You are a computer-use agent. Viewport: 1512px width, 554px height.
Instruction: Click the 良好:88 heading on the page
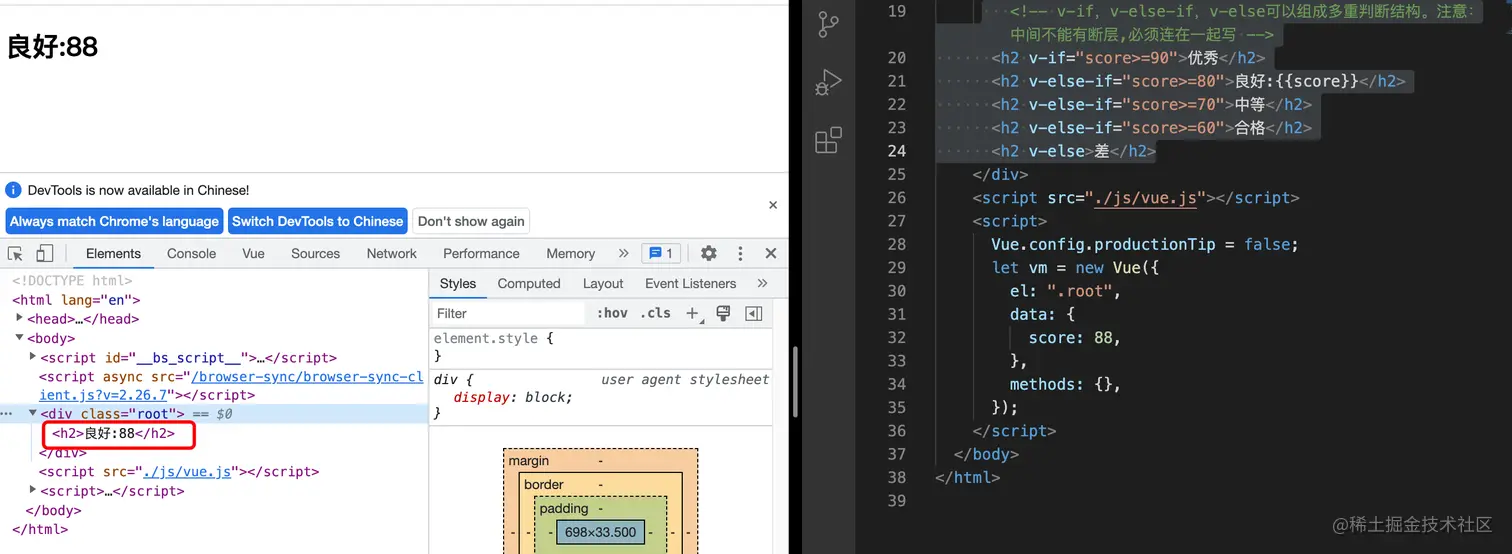[x=52, y=46]
